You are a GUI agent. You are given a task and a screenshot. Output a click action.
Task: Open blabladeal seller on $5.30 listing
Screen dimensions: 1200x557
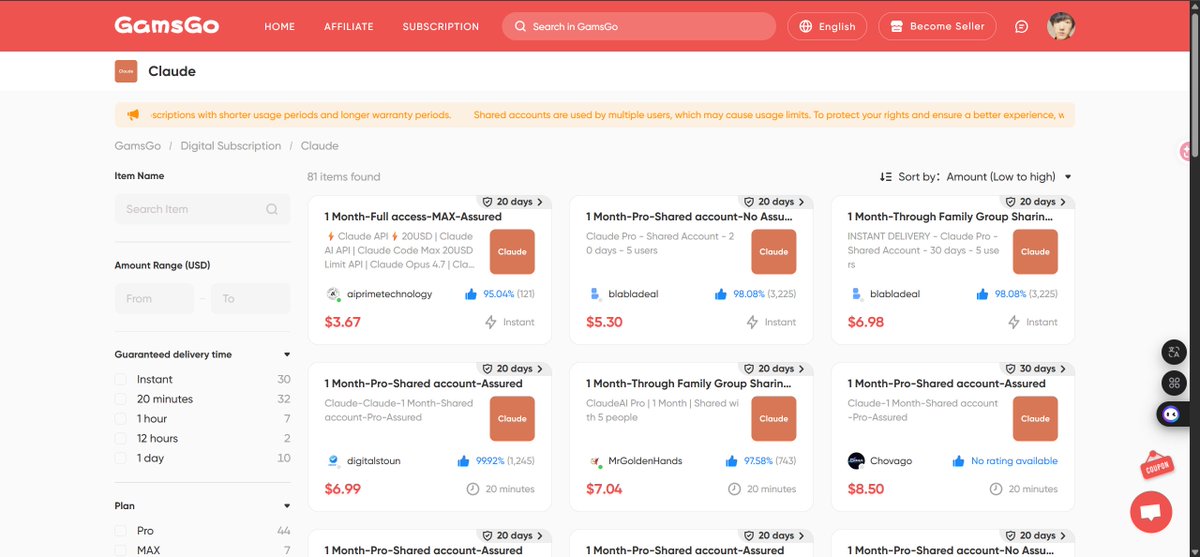click(x=633, y=294)
